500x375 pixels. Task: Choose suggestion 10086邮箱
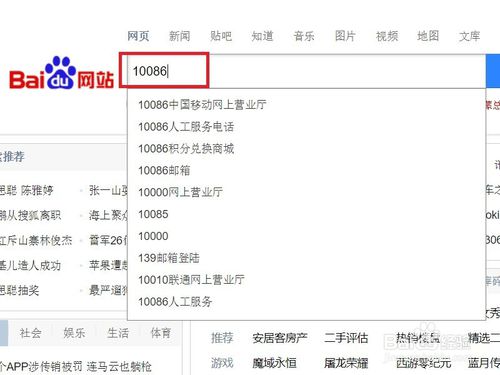(164, 170)
